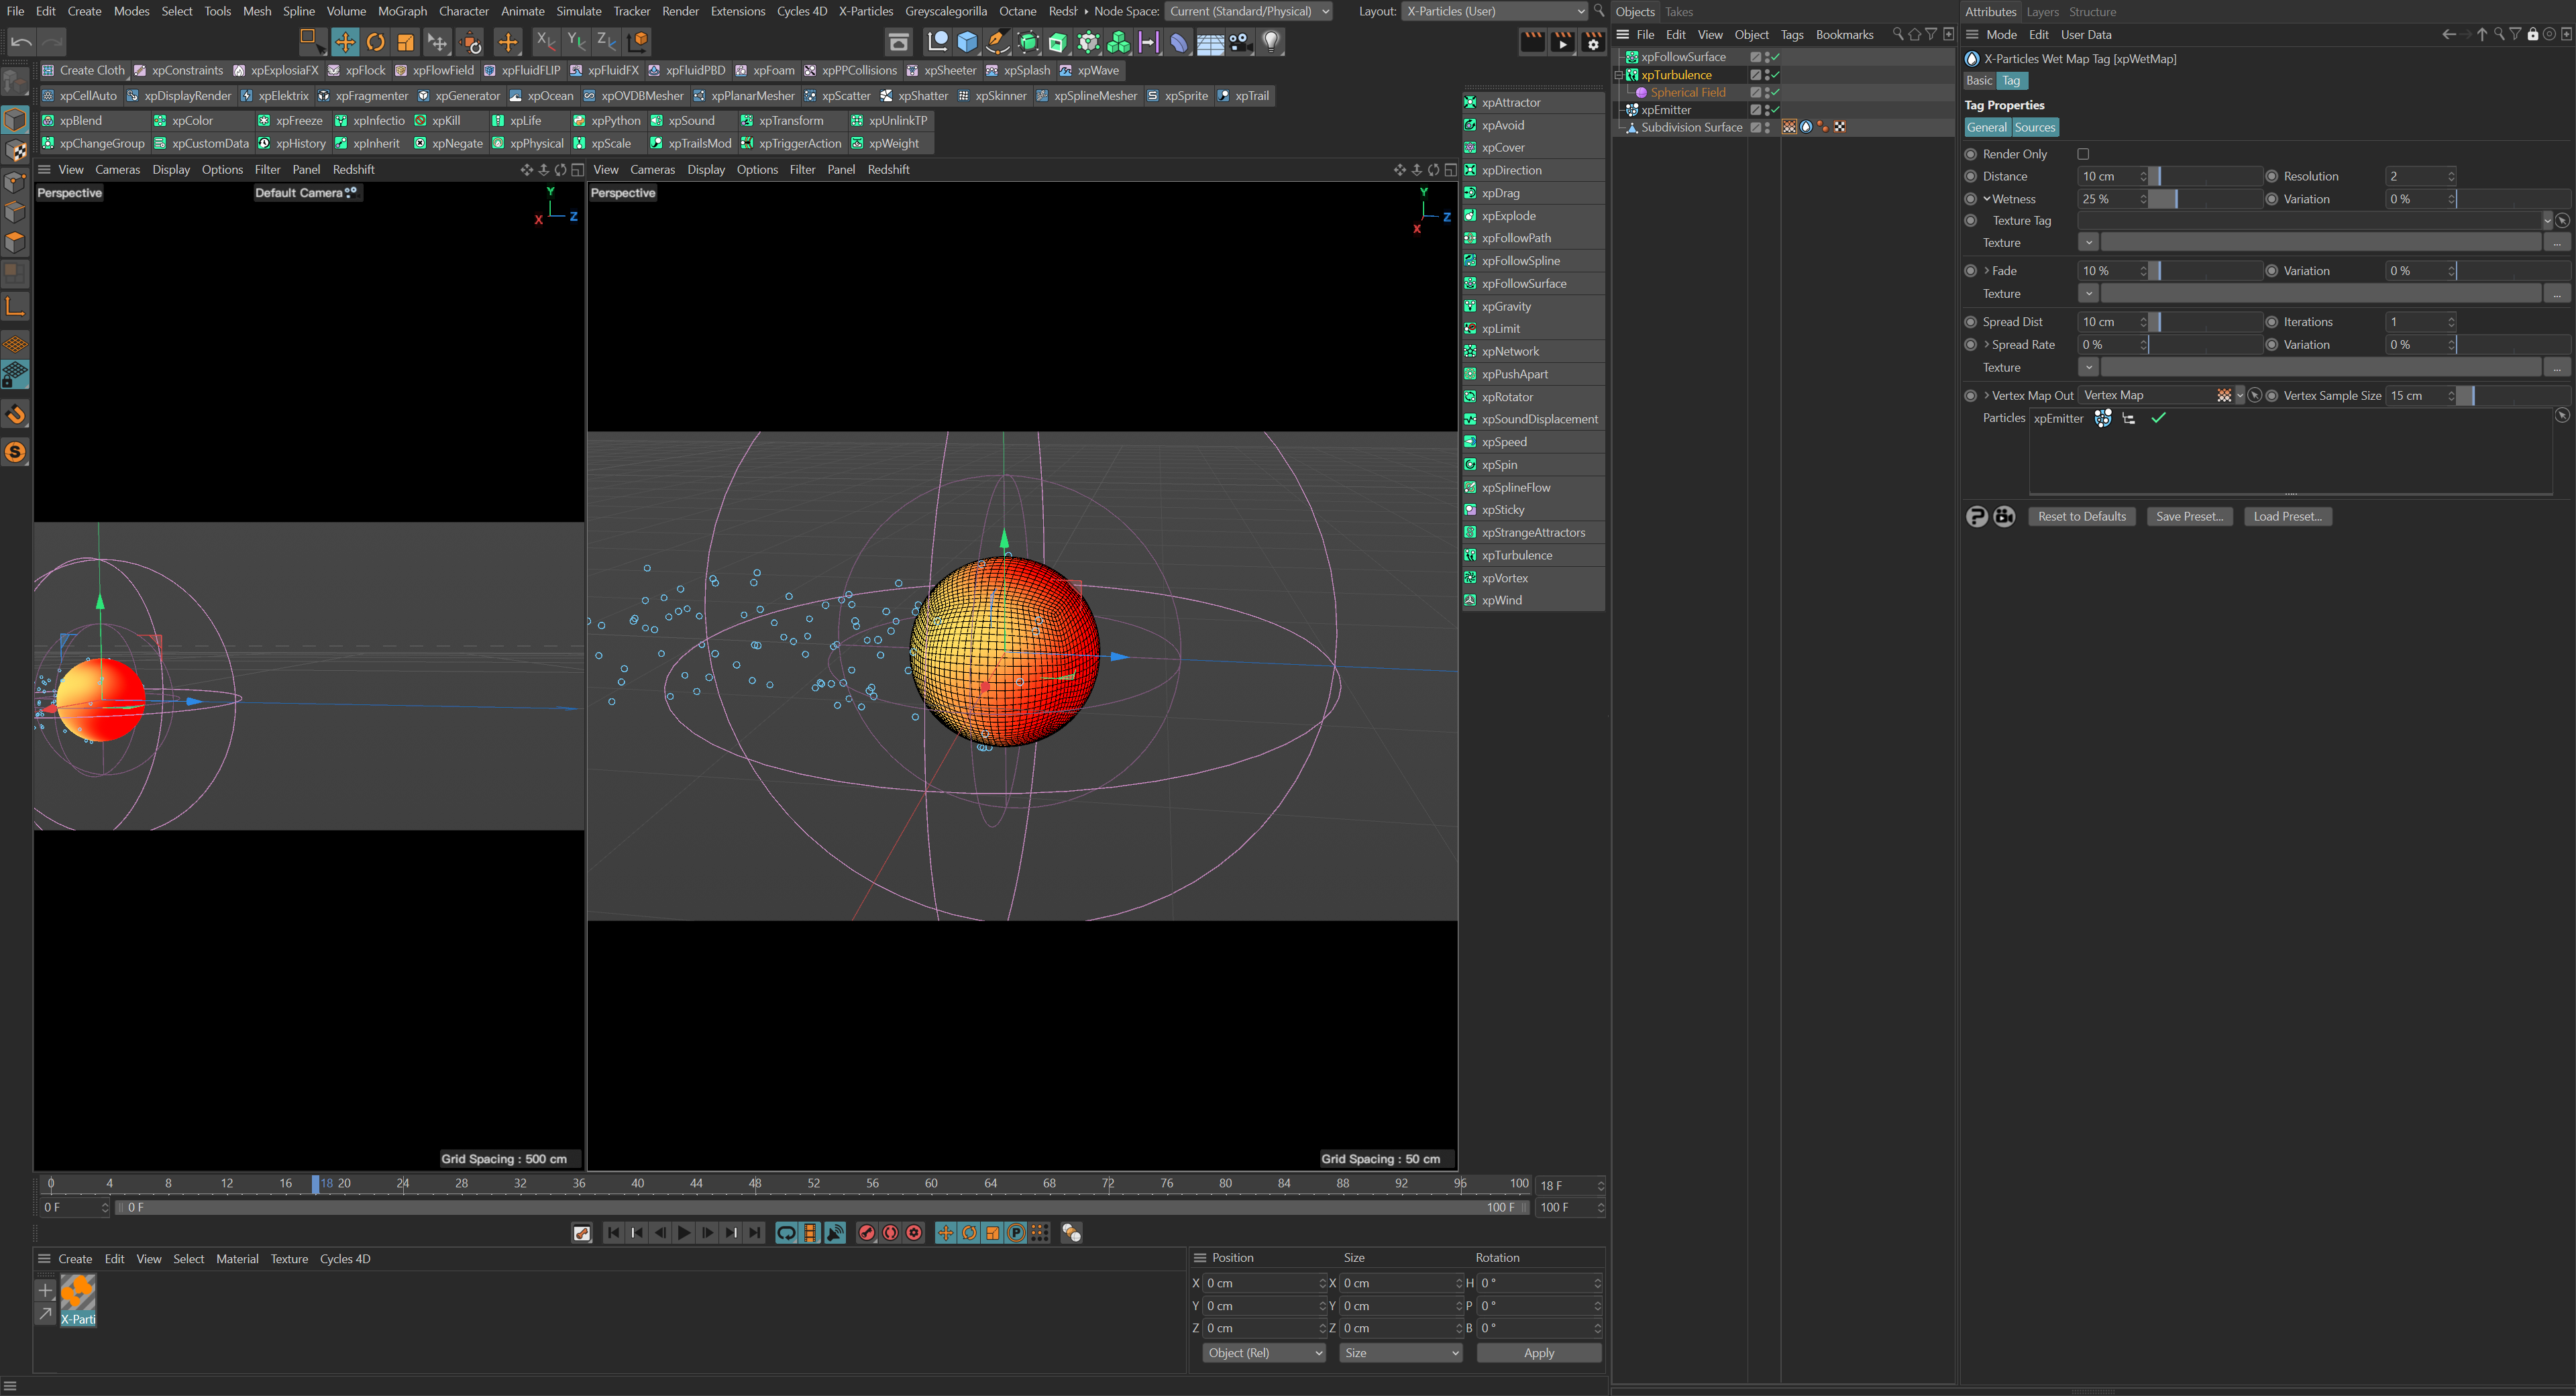The image size is (2576, 1396).
Task: Click the Reset to Defaults button
Action: coord(2081,517)
